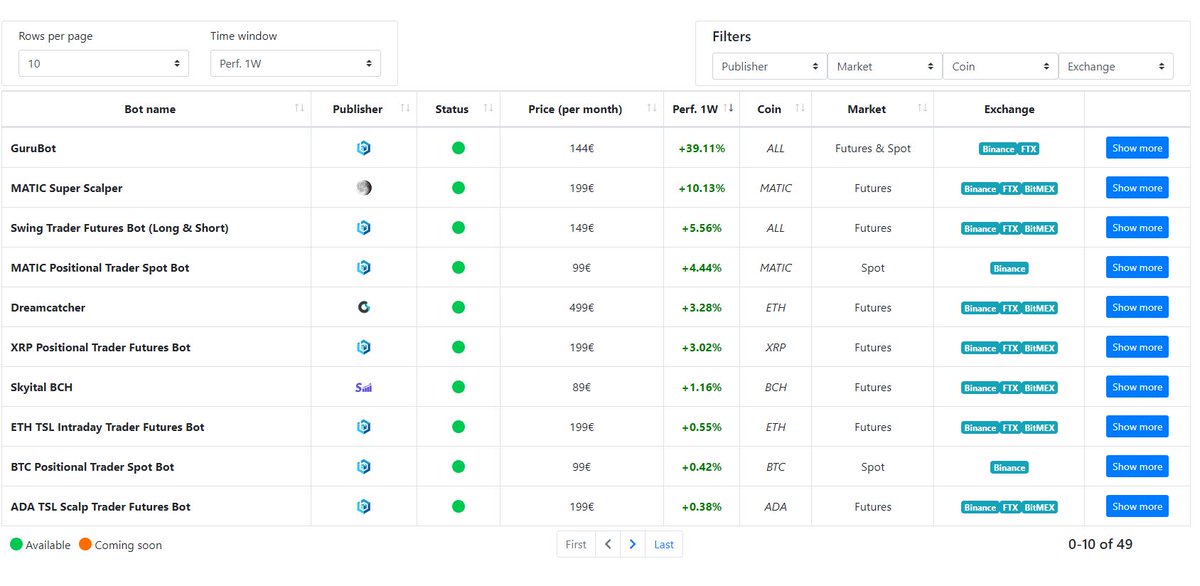
Task: Click XRP coin cell
Action: (775, 347)
